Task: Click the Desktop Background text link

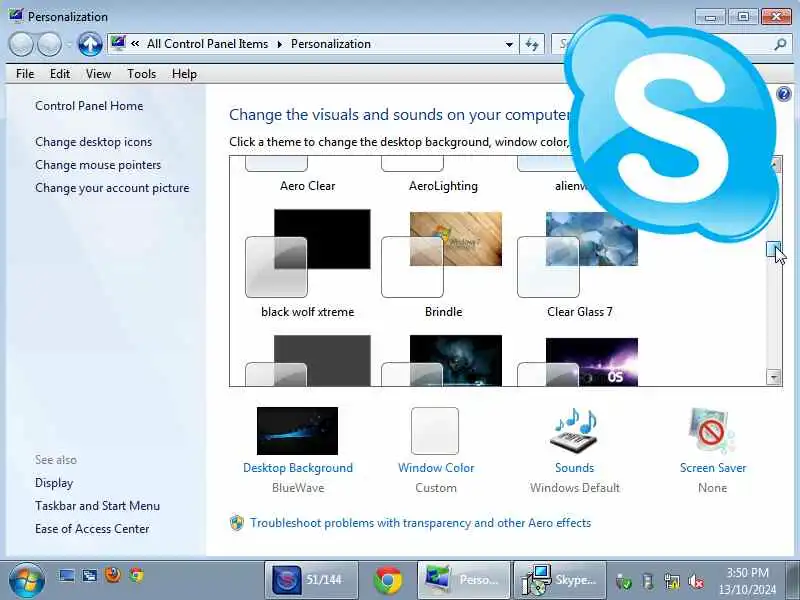Action: (297, 468)
